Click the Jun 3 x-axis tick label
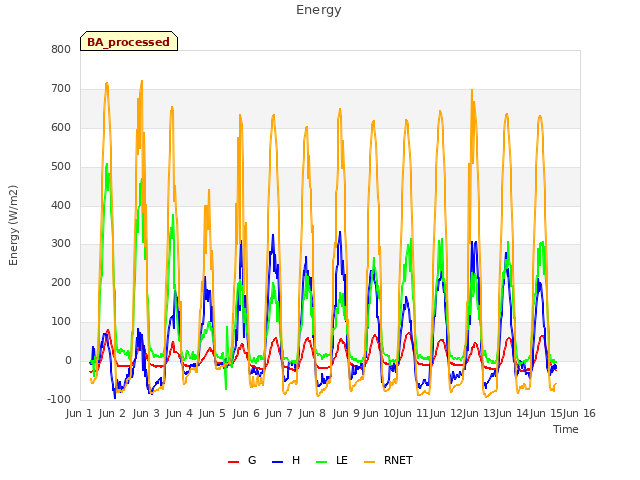This screenshot has height=480, width=640. (x=146, y=413)
